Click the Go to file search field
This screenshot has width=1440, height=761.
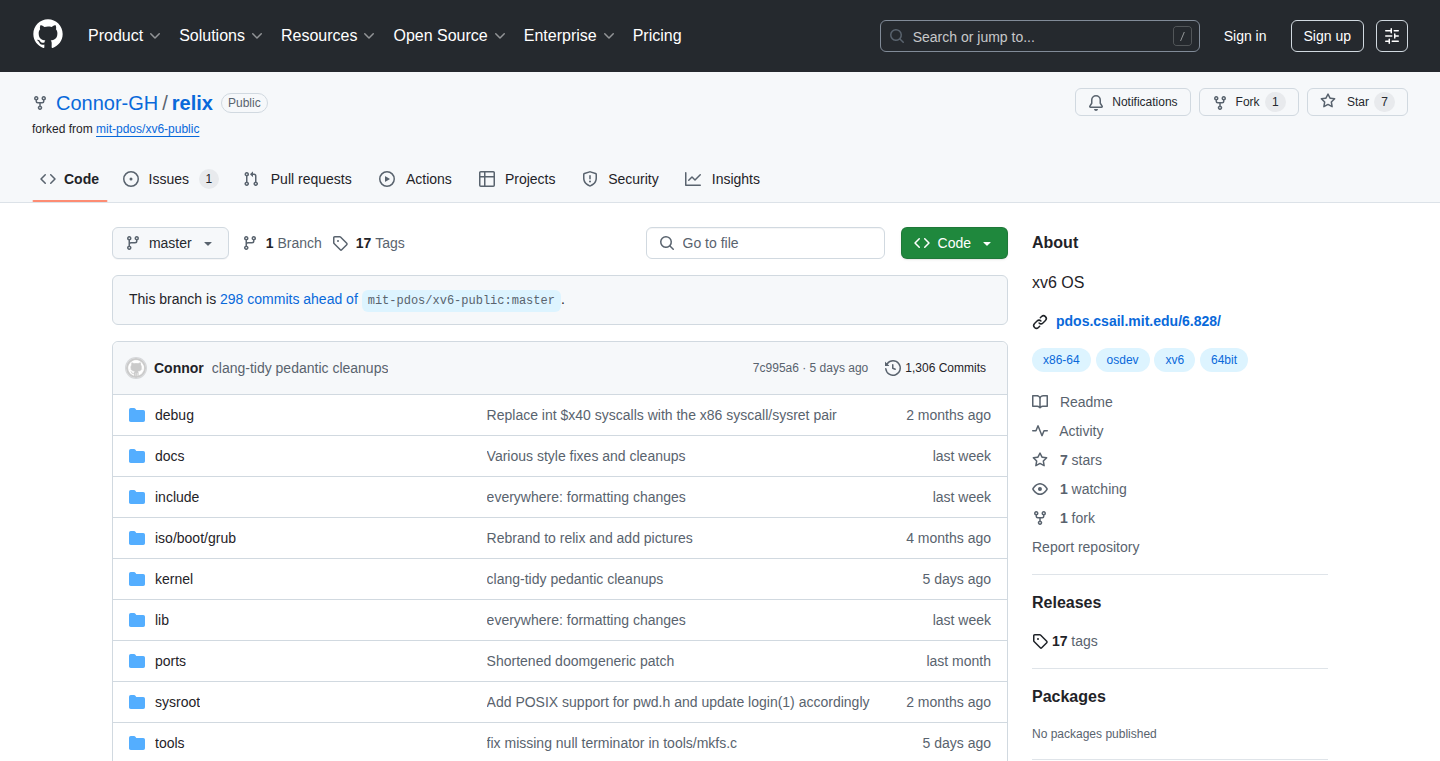[765, 243]
